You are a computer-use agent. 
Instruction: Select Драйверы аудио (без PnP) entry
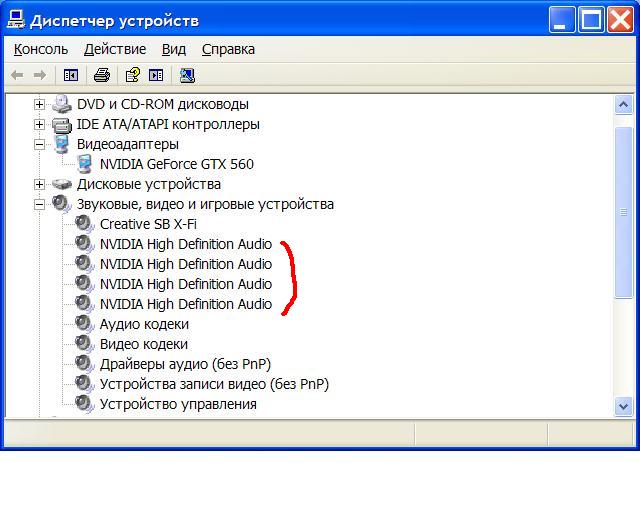click(185, 364)
